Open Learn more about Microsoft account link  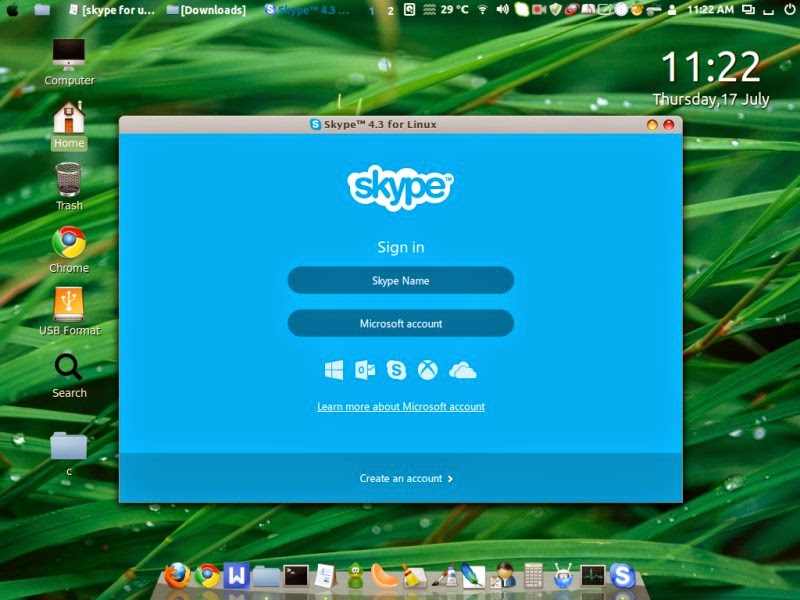401,407
